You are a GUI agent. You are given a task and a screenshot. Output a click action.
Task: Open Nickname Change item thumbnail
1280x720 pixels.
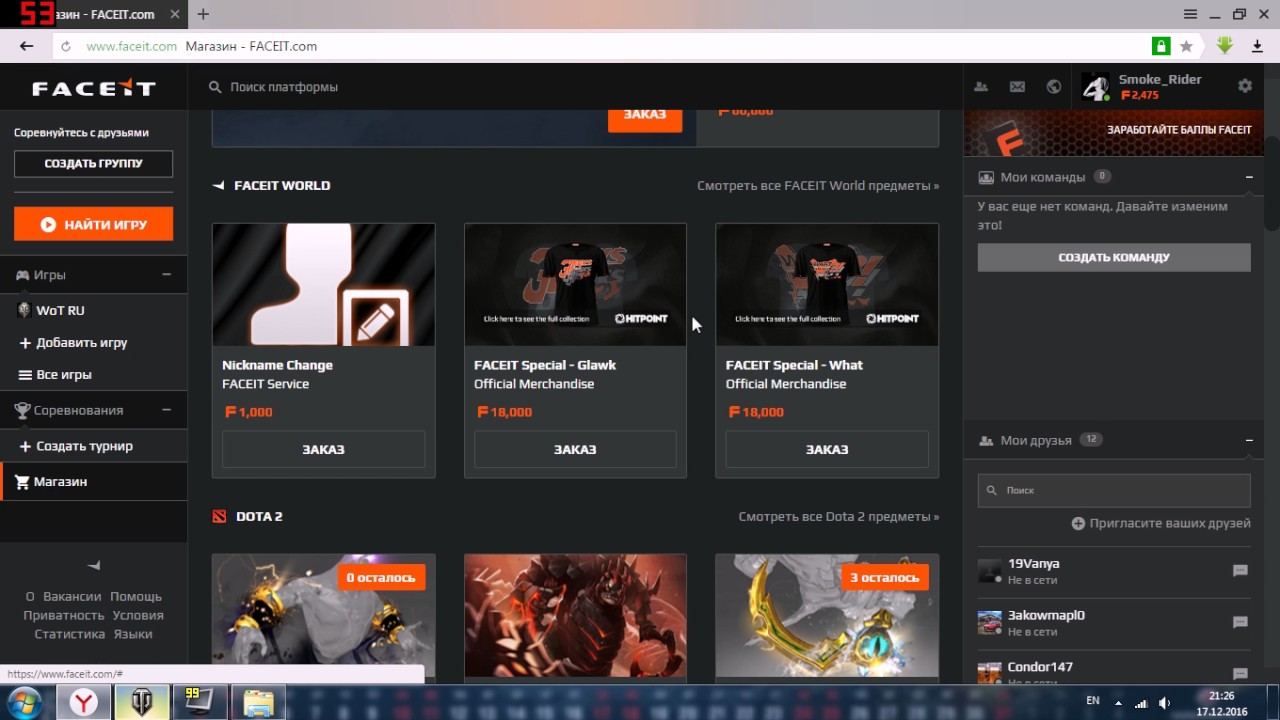pyautogui.click(x=323, y=285)
